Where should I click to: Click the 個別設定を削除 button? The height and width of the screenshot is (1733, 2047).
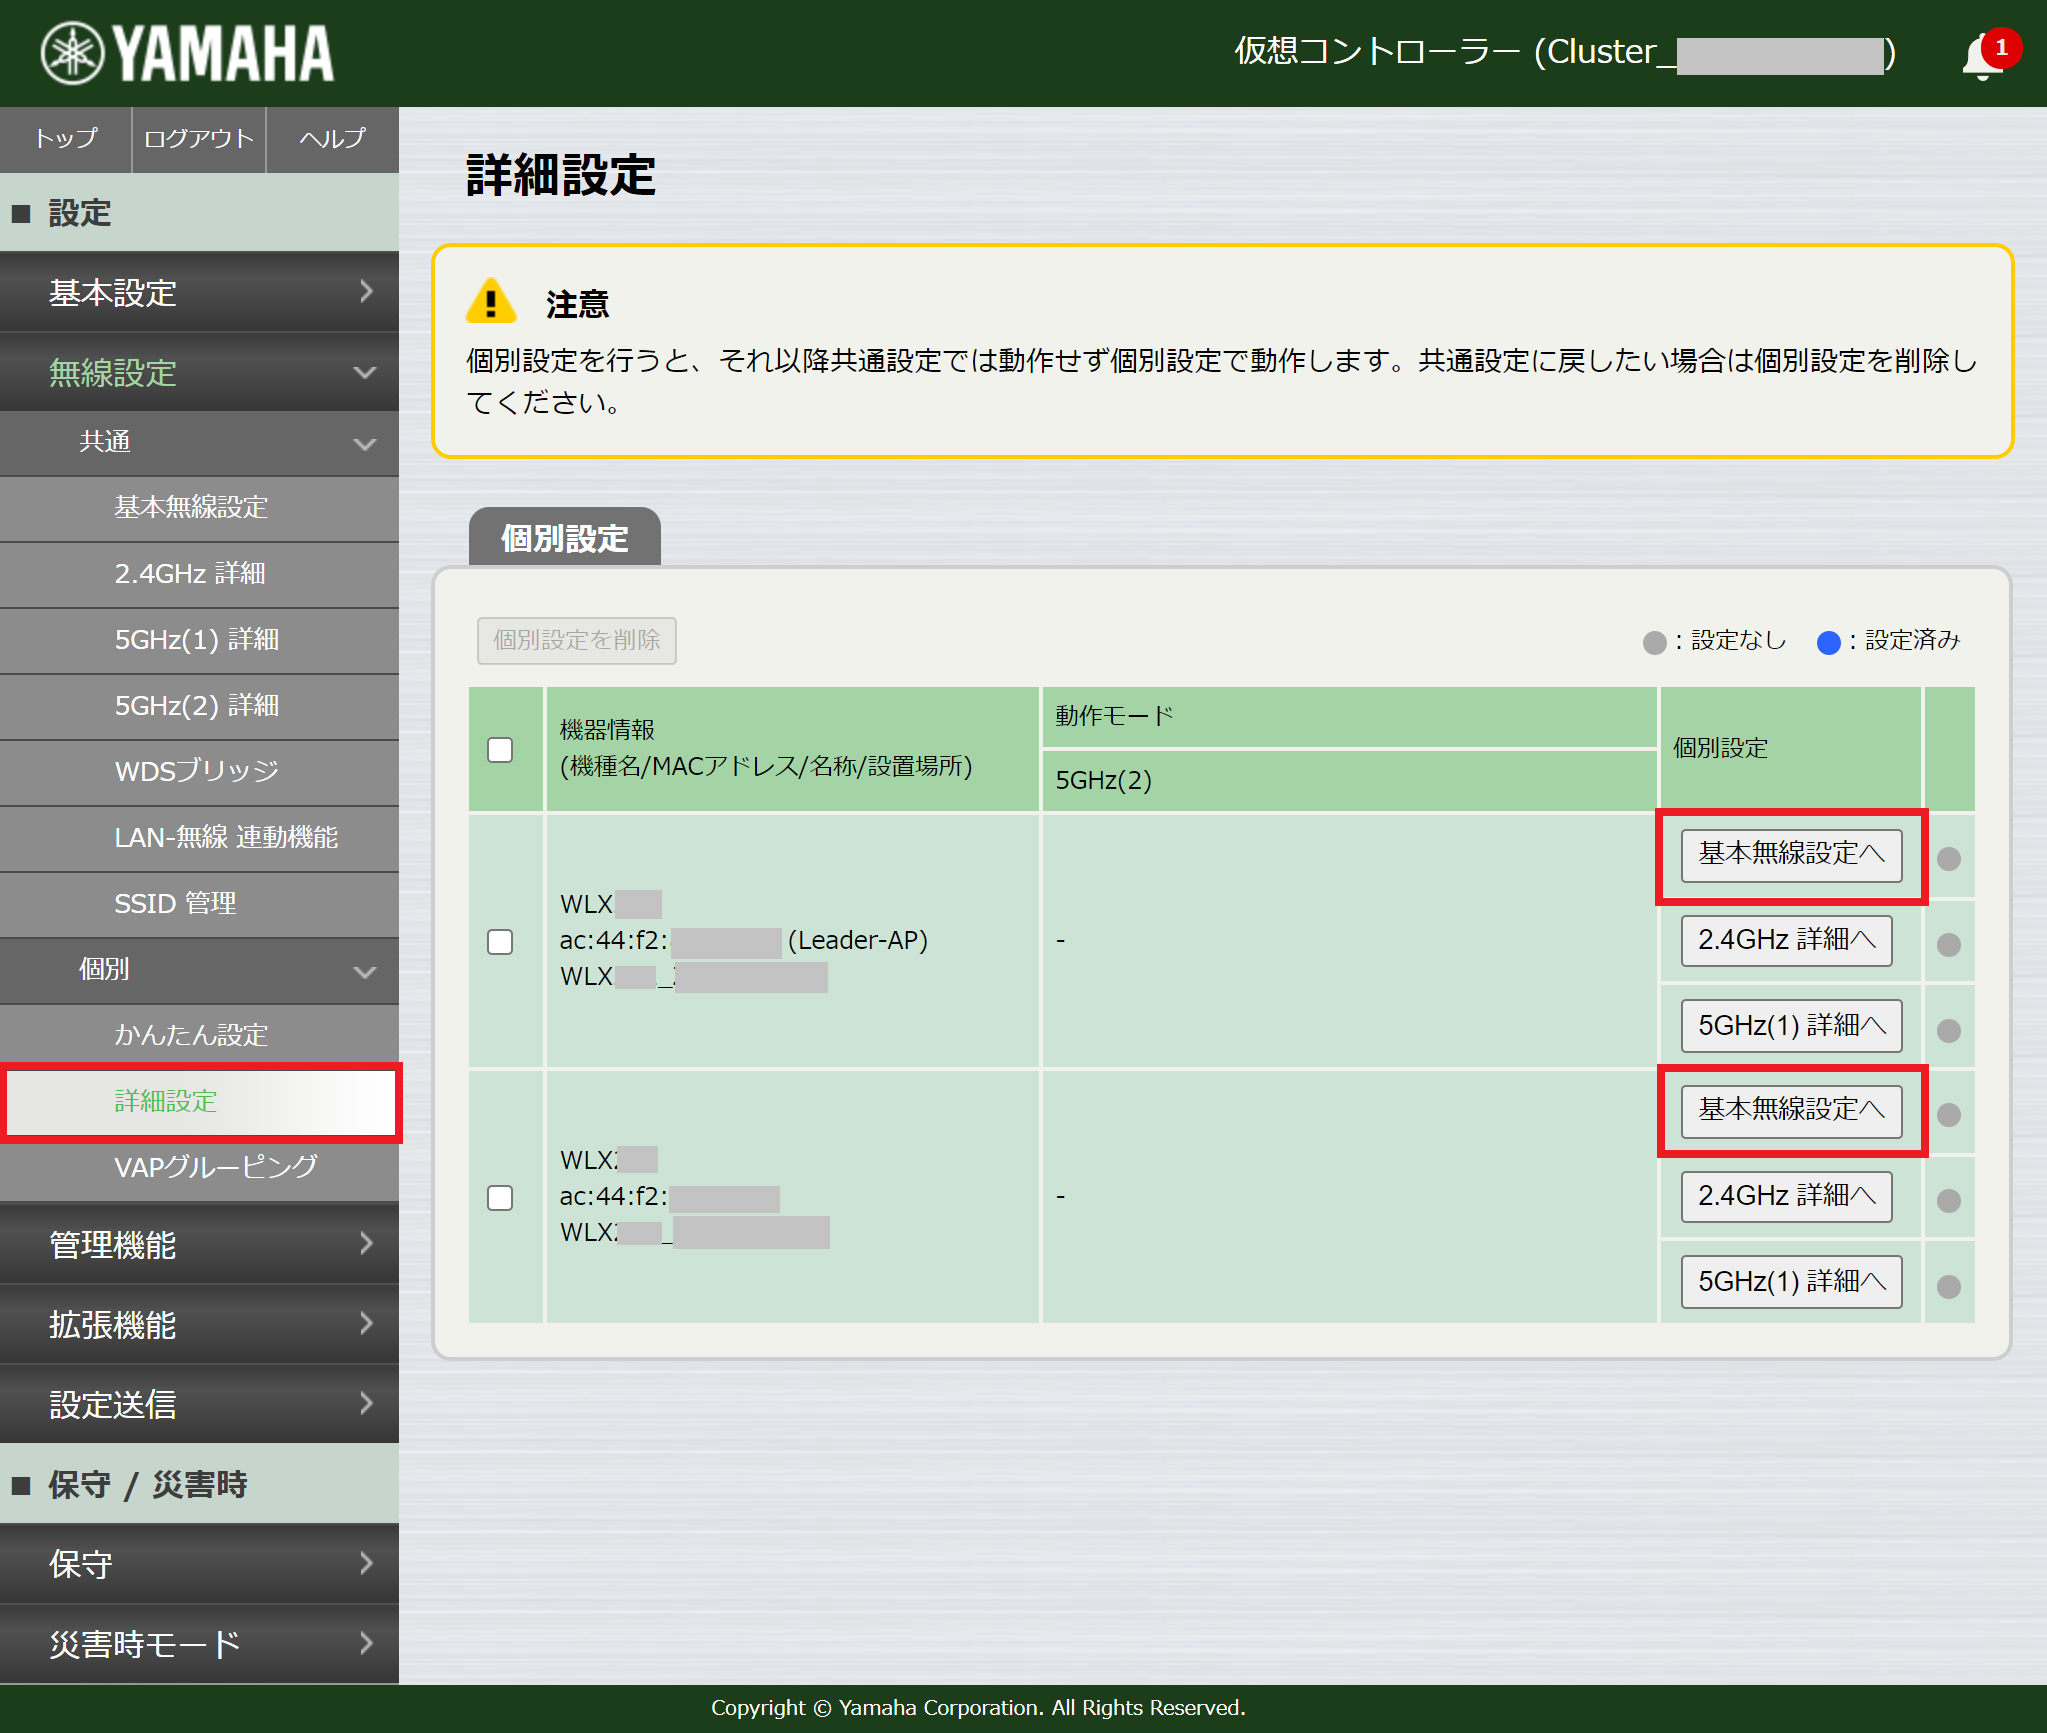576,641
